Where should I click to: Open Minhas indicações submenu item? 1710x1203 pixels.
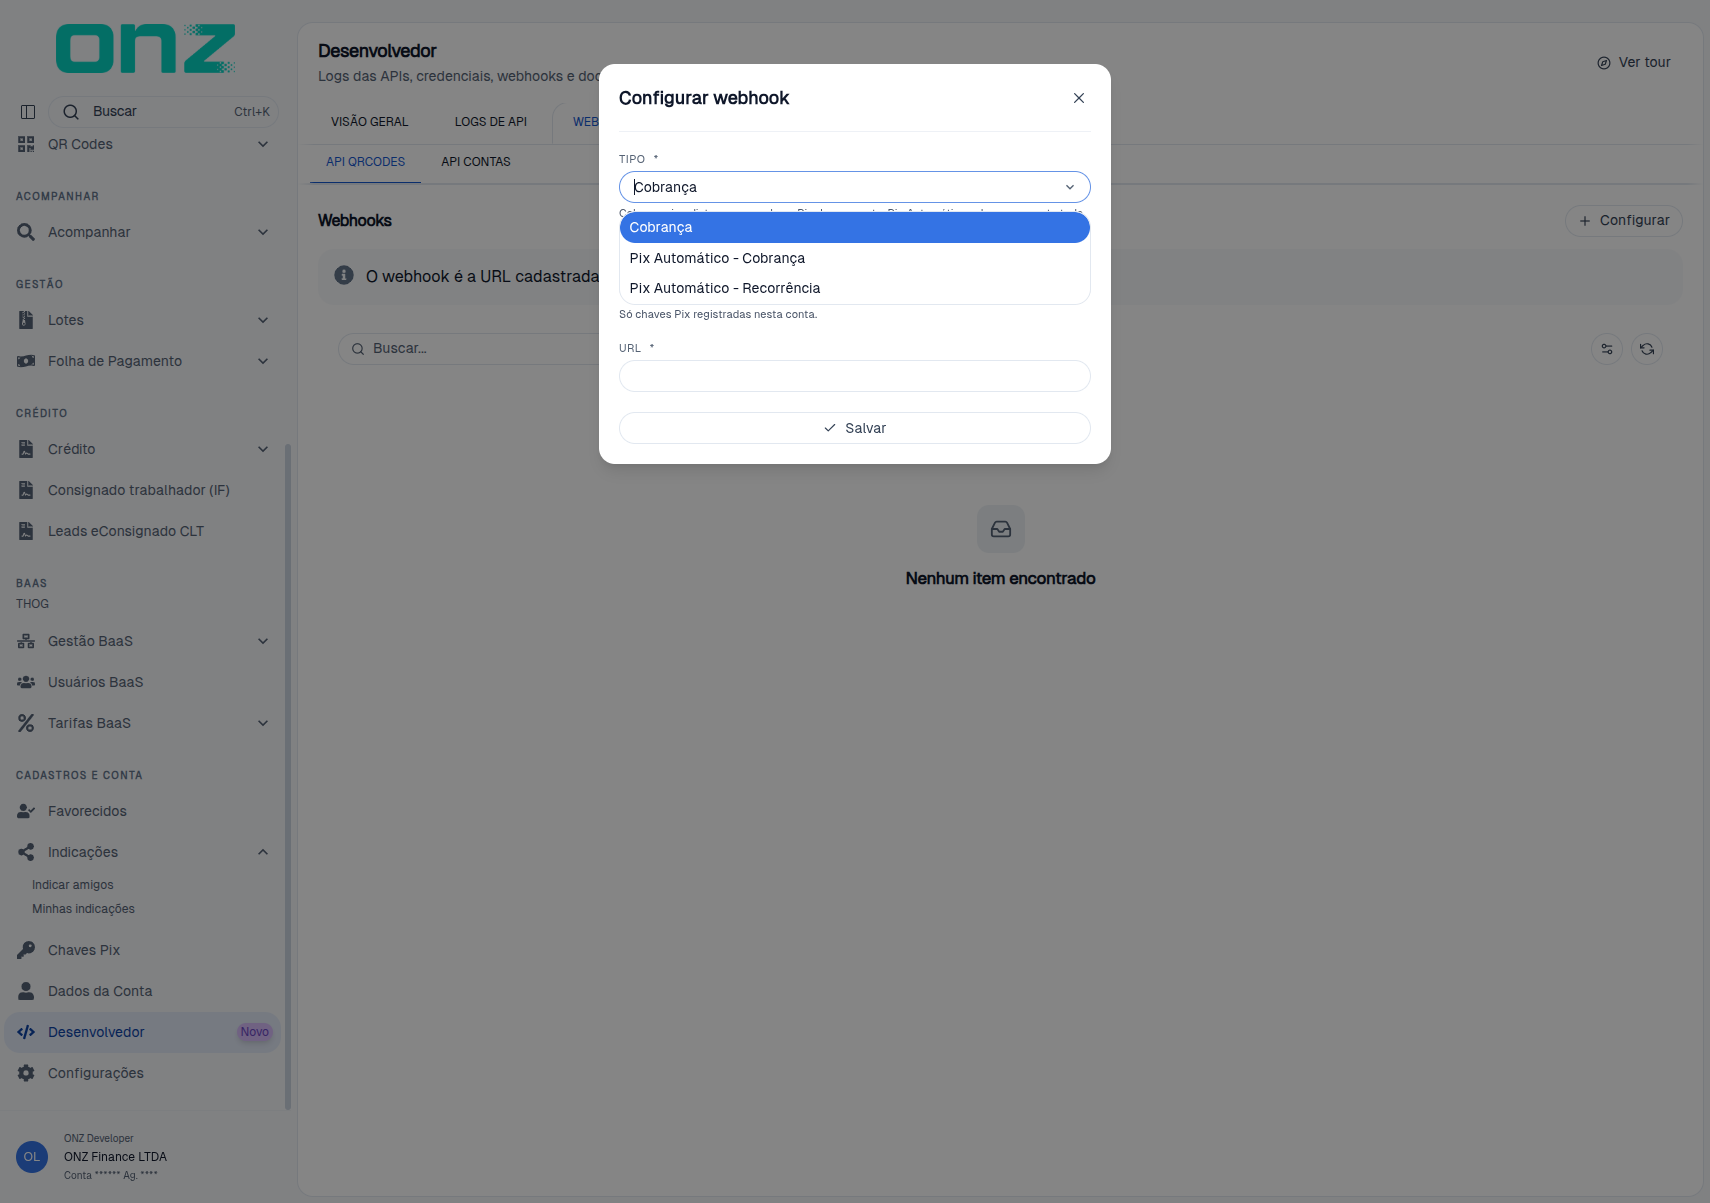pyautogui.click(x=83, y=909)
